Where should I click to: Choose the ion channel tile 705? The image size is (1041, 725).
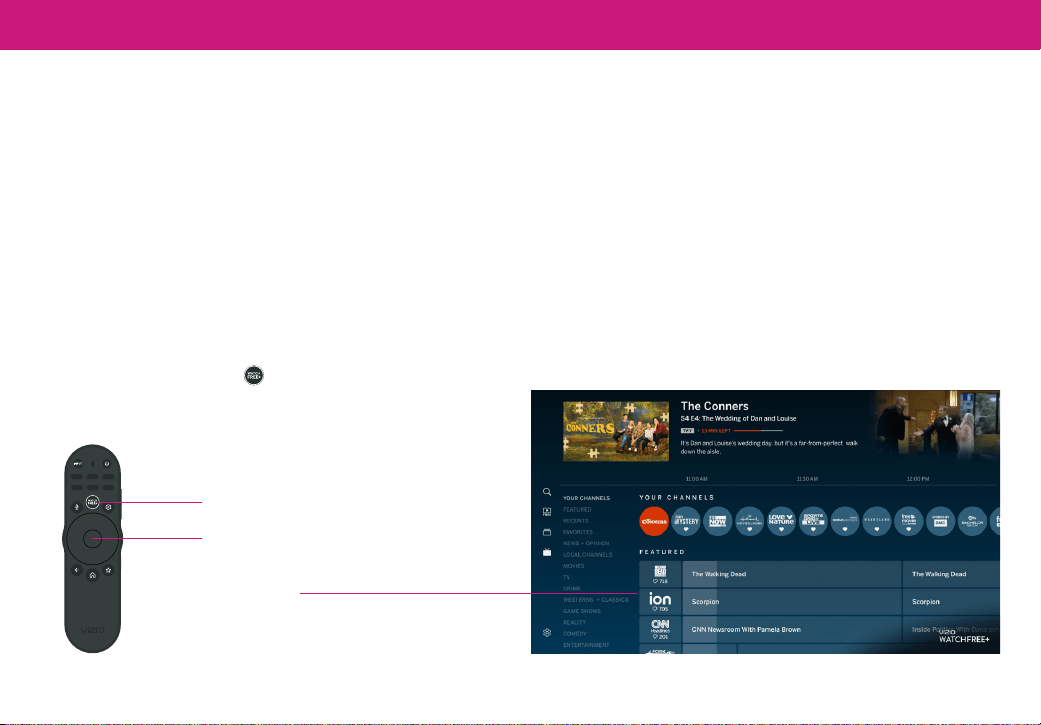[x=660, y=602]
